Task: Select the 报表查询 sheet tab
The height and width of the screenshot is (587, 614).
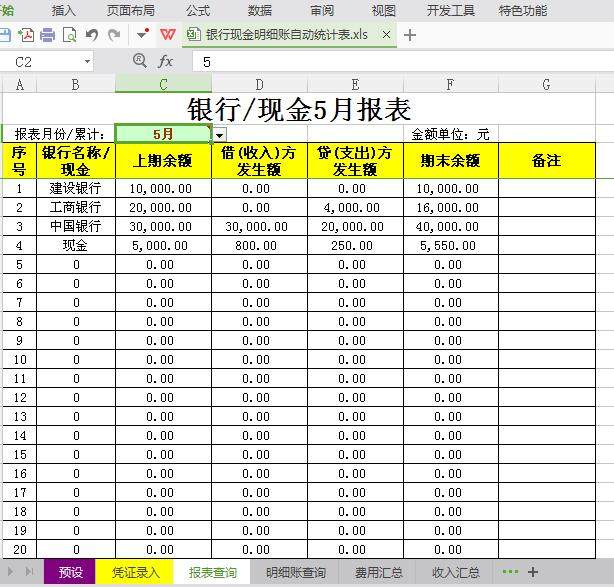Action: 212,572
